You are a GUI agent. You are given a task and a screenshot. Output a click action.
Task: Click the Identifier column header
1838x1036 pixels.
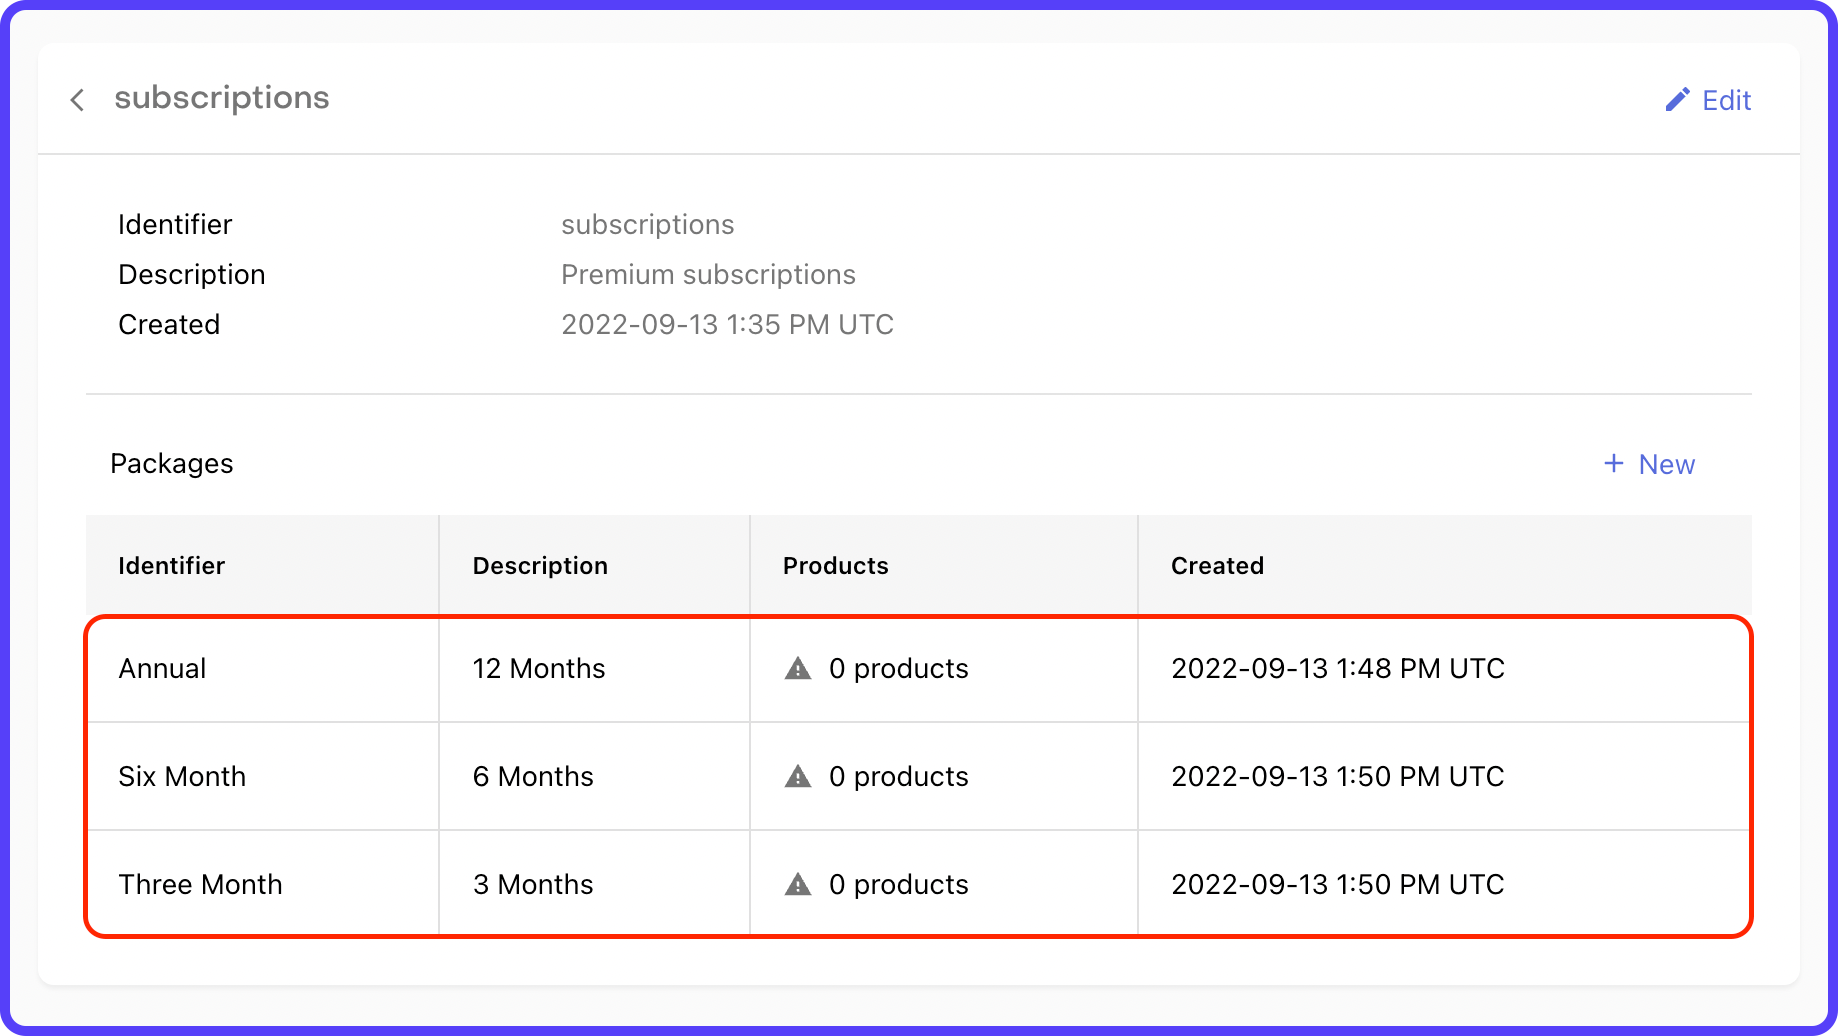point(172,566)
